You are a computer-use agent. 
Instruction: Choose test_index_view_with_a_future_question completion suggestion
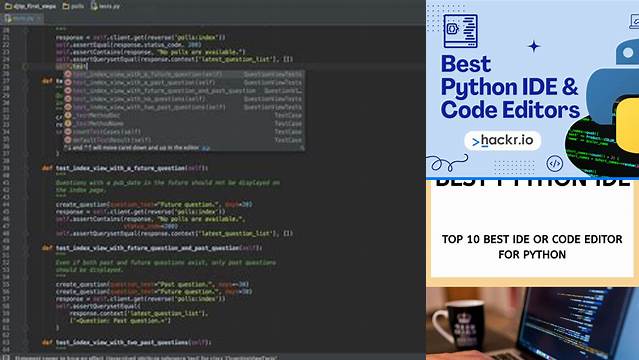(x=183, y=74)
